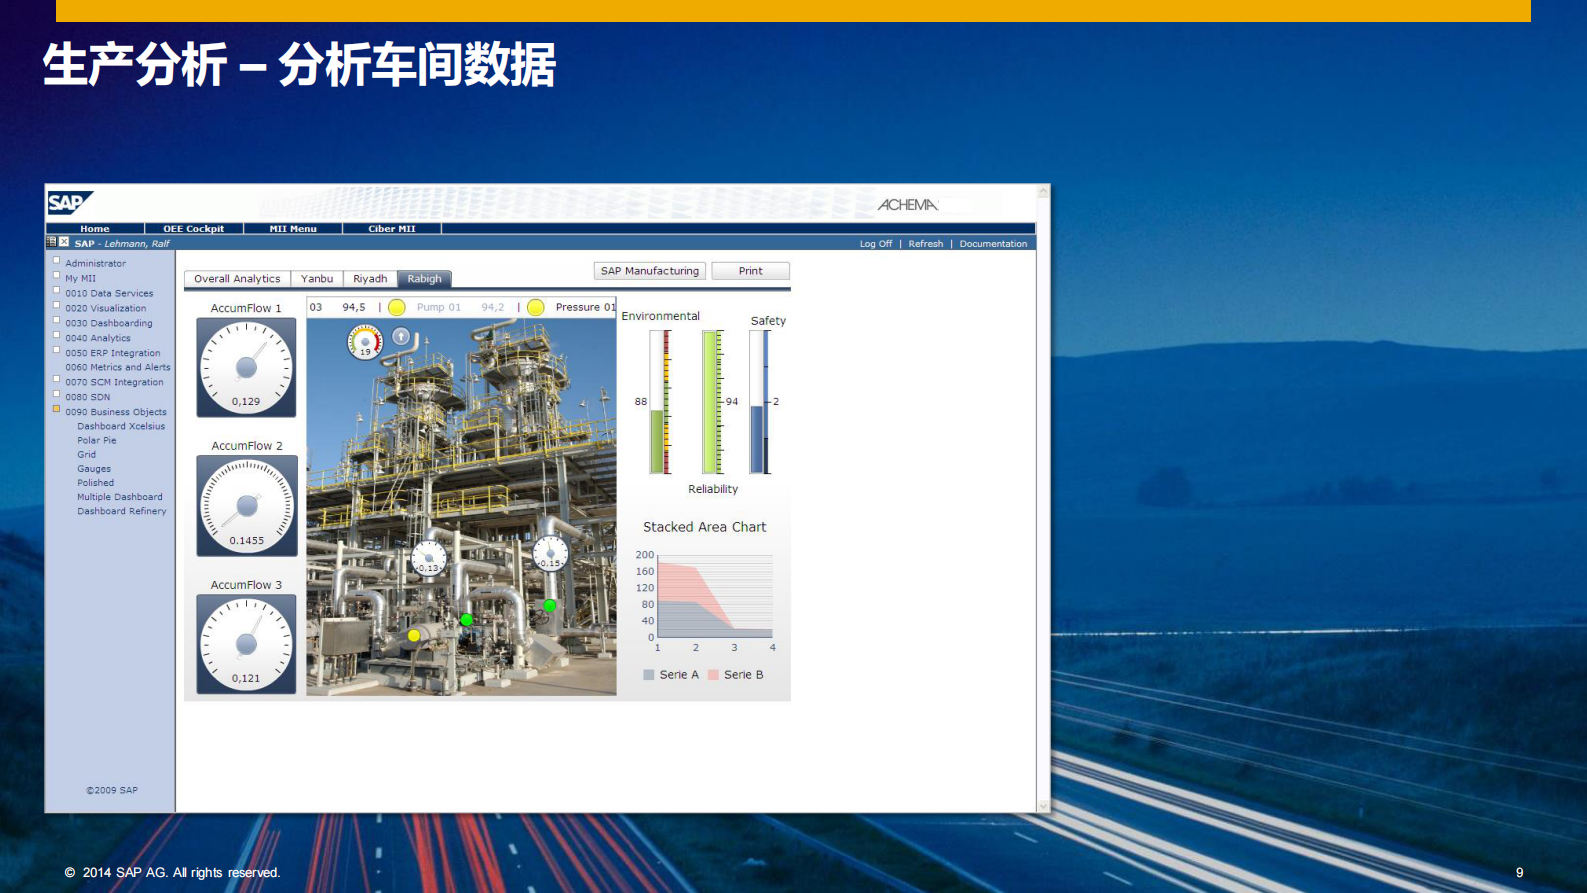Click the AccumFlow 3 dial gauge
The width and height of the screenshot is (1587, 893).
pos(246,644)
